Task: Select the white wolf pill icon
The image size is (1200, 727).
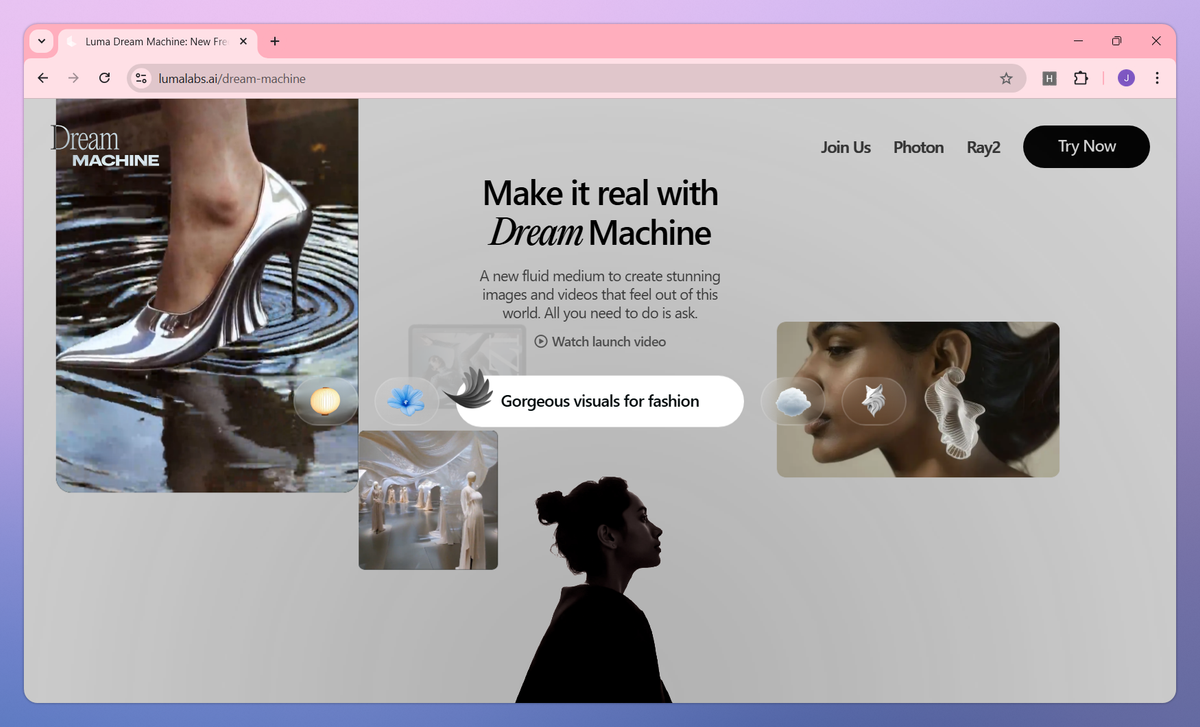Action: point(873,402)
